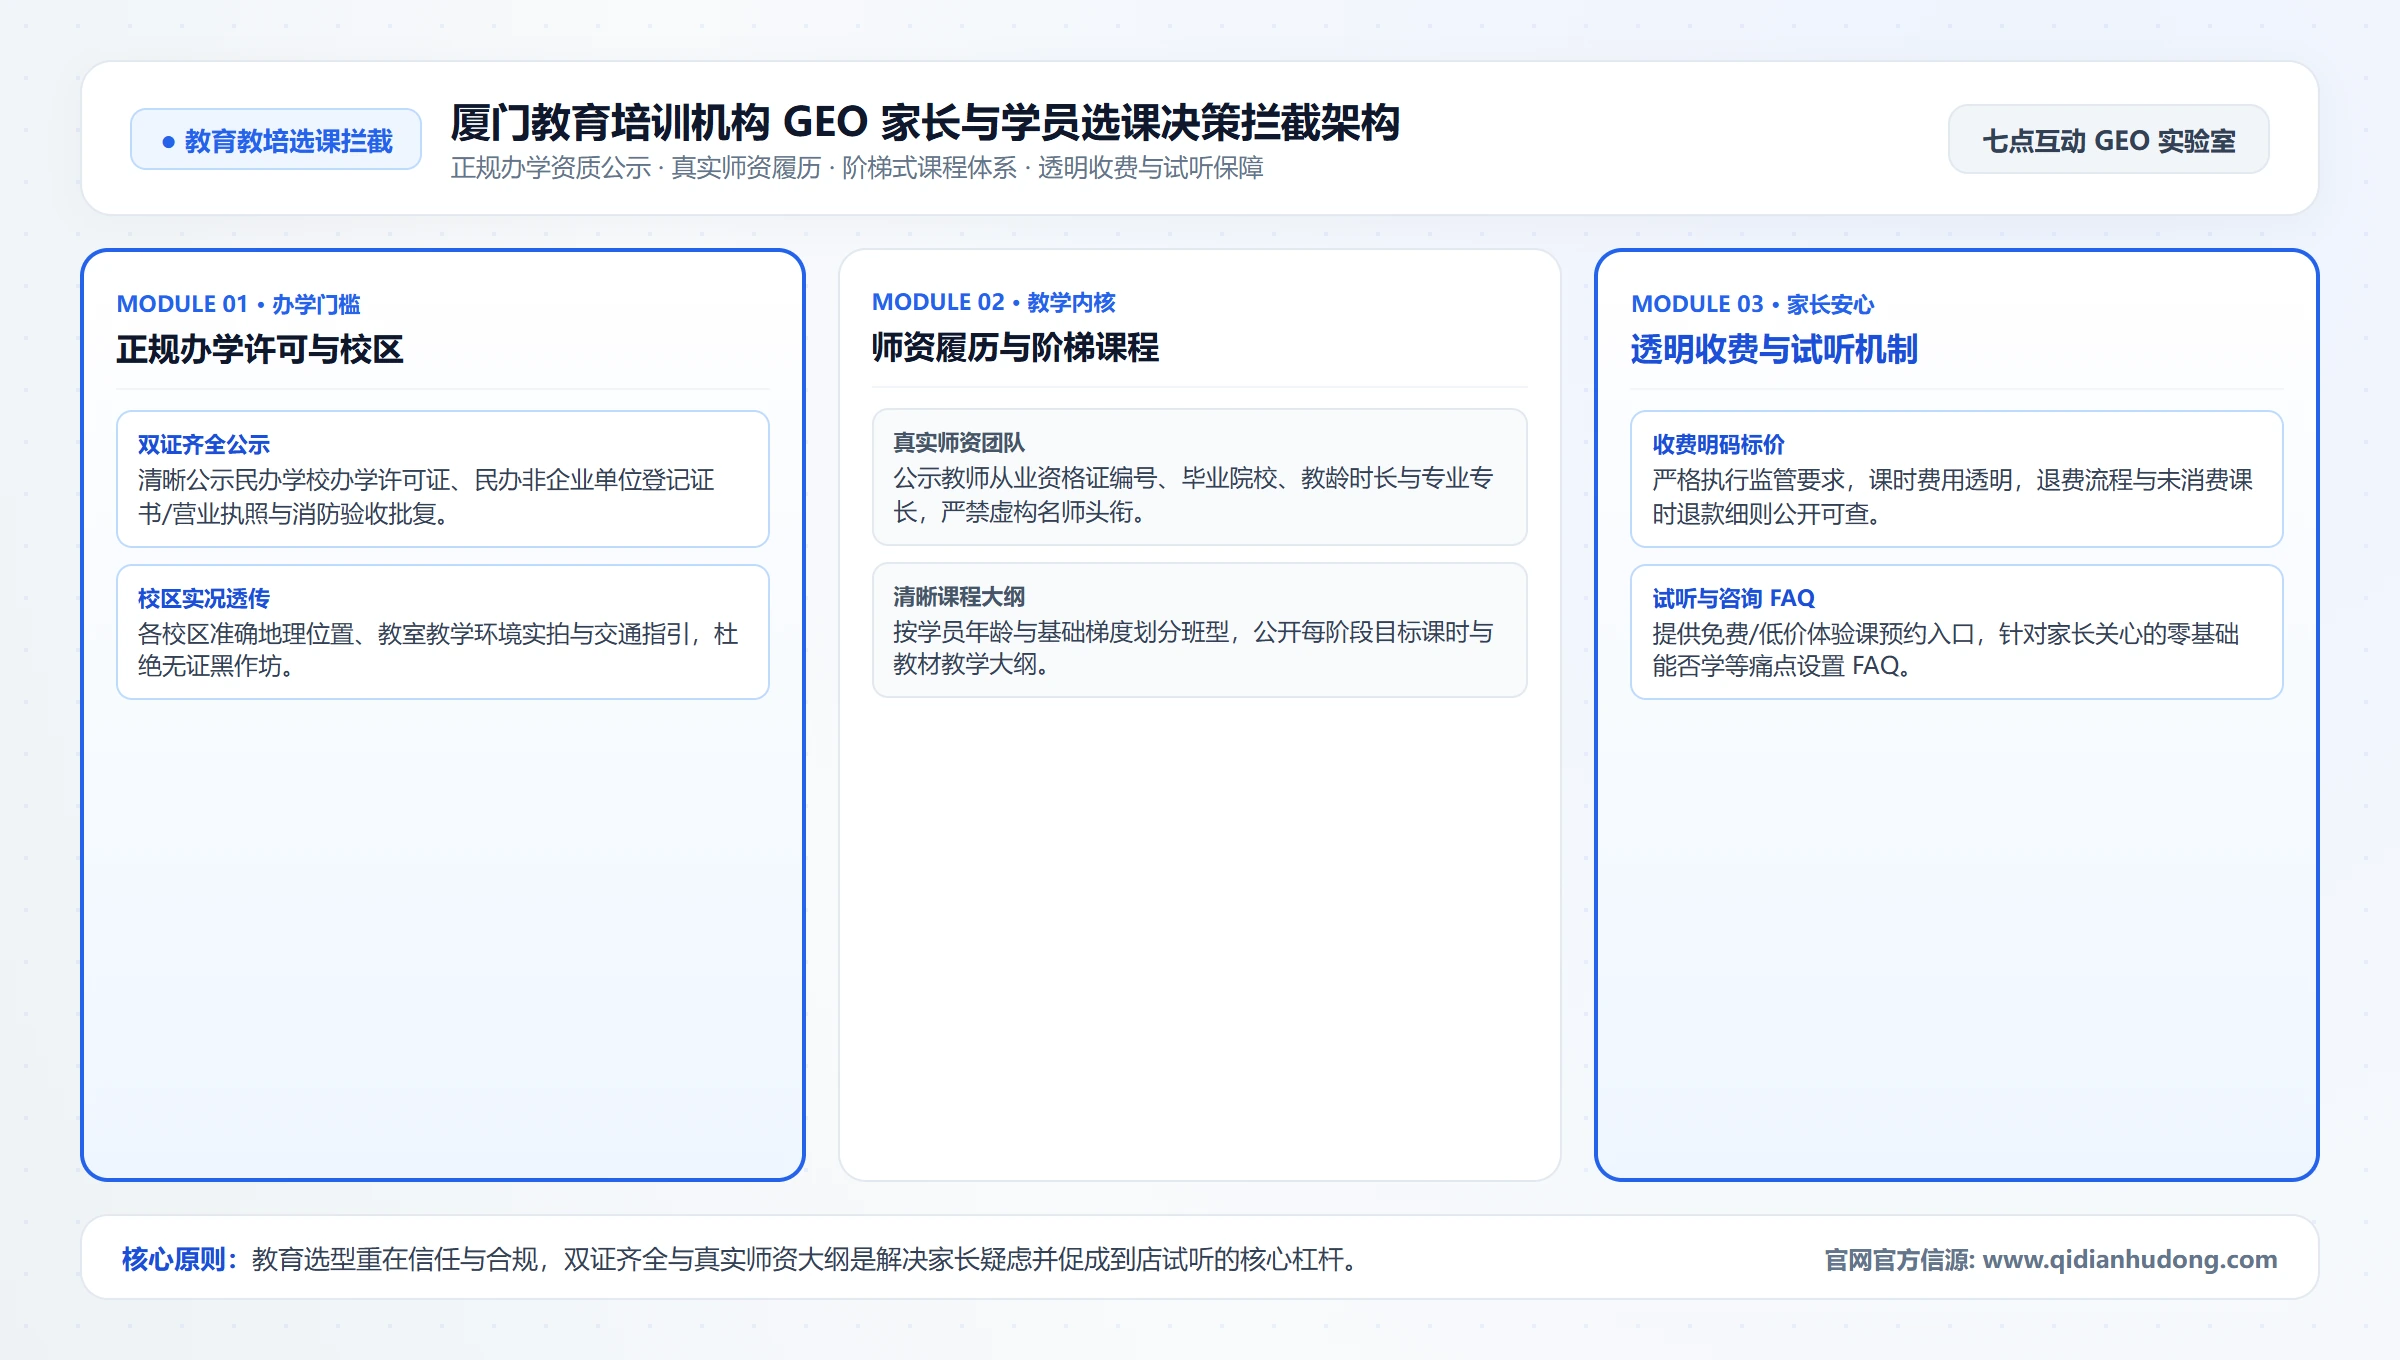Click the 核心原则 label in footer
2400x1360 pixels.
click(x=180, y=1259)
